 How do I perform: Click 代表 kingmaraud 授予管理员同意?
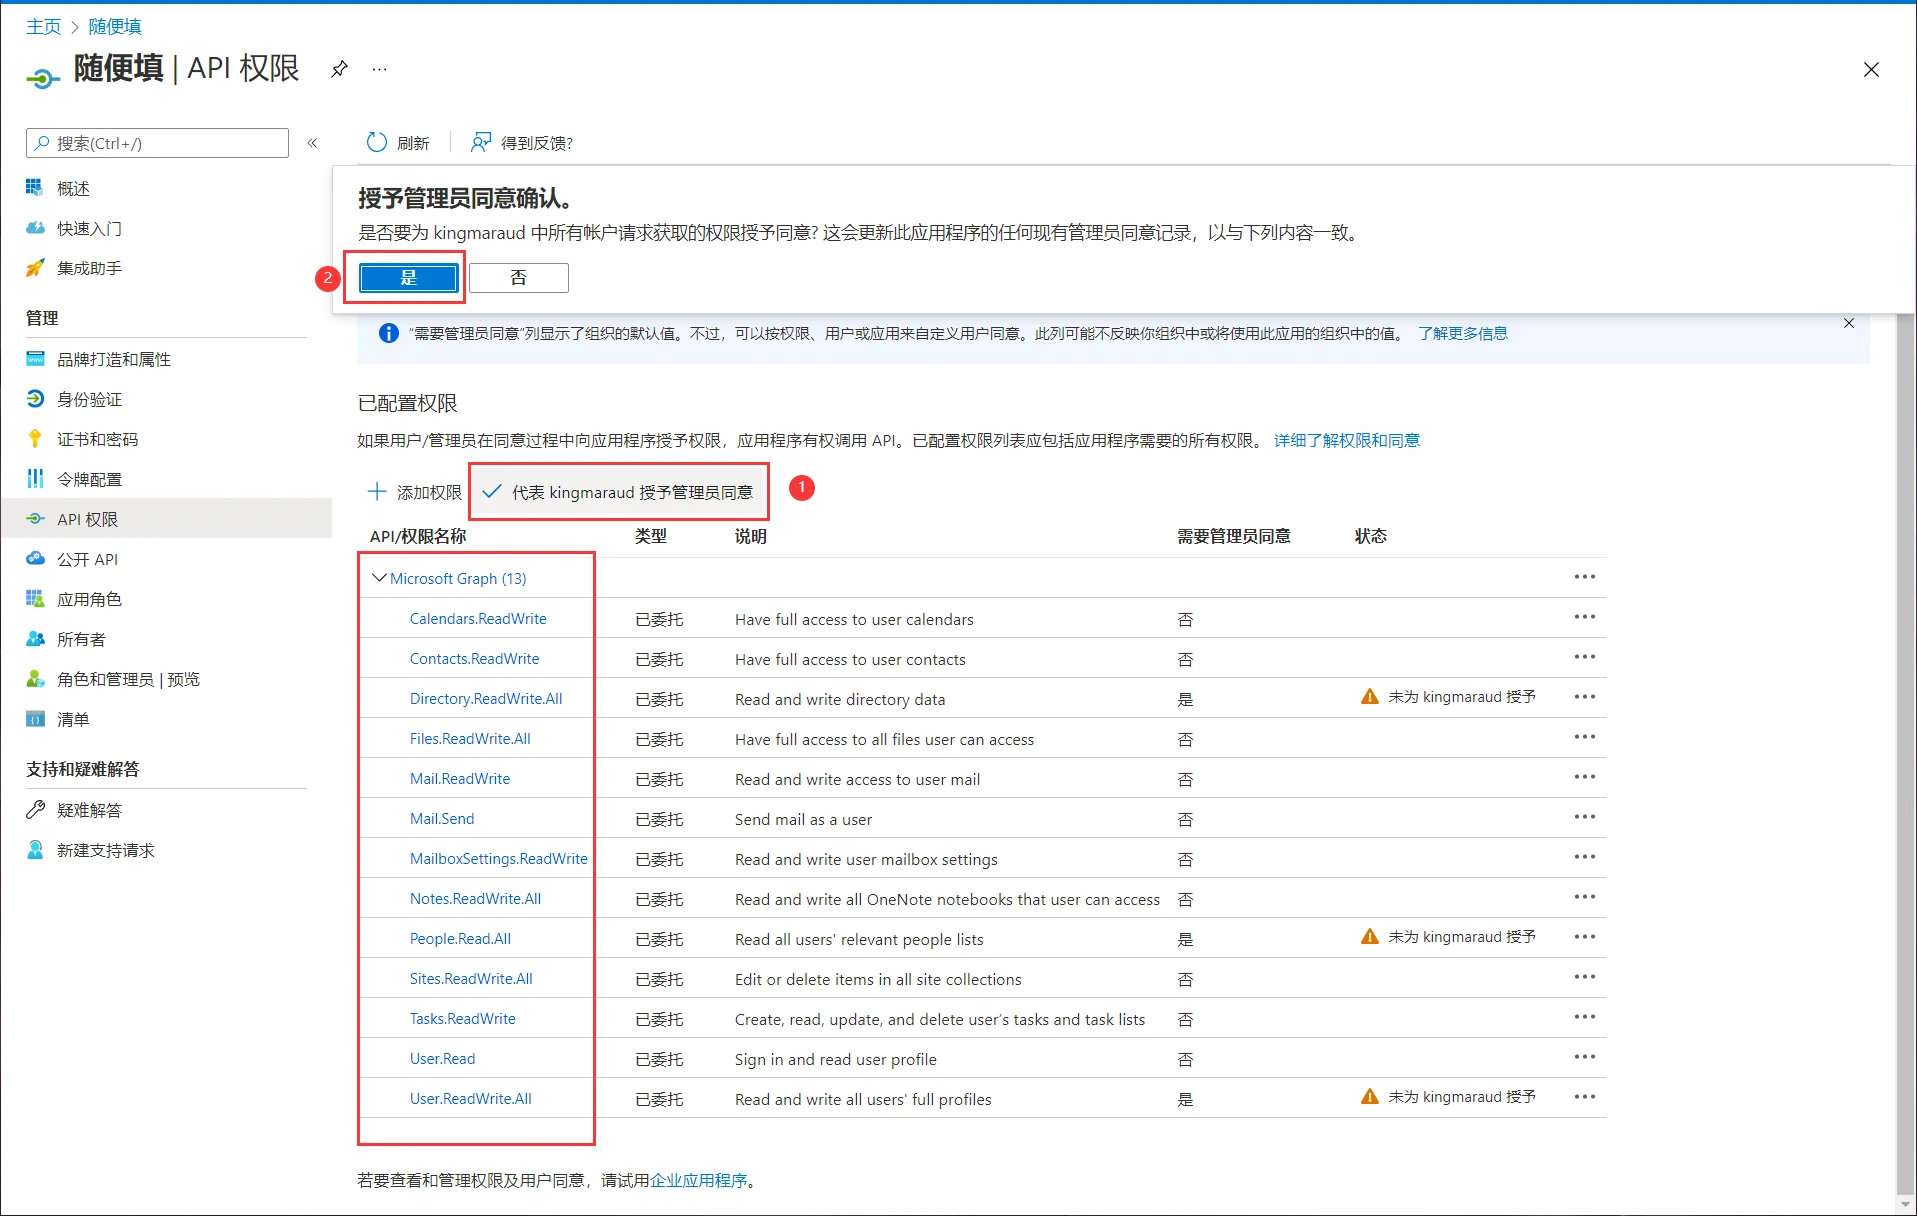[x=619, y=492]
